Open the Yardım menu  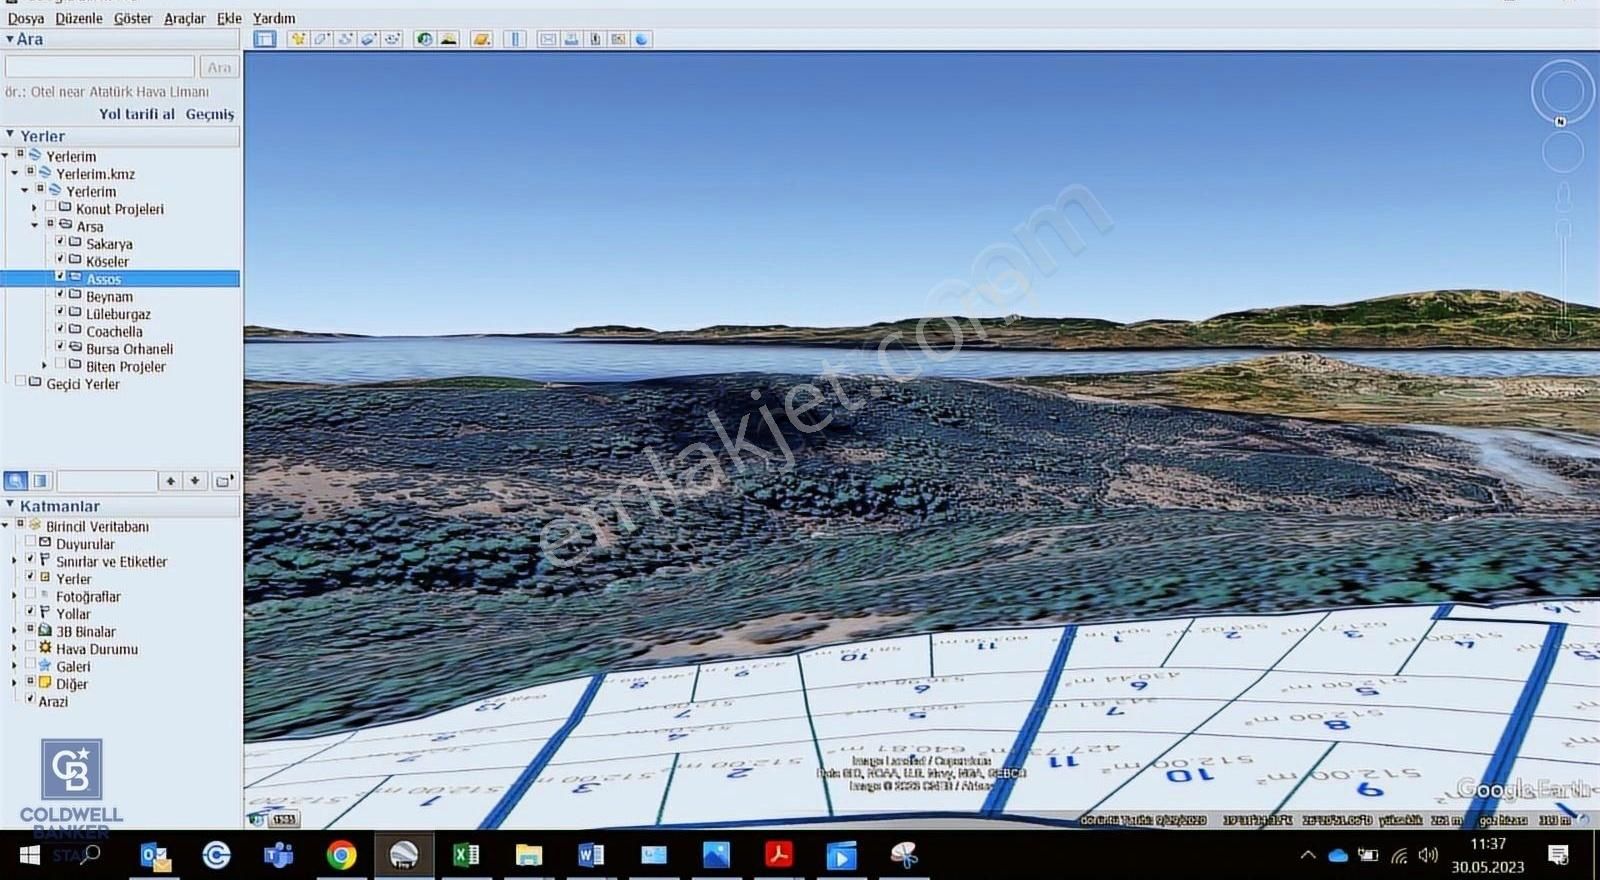pos(274,18)
